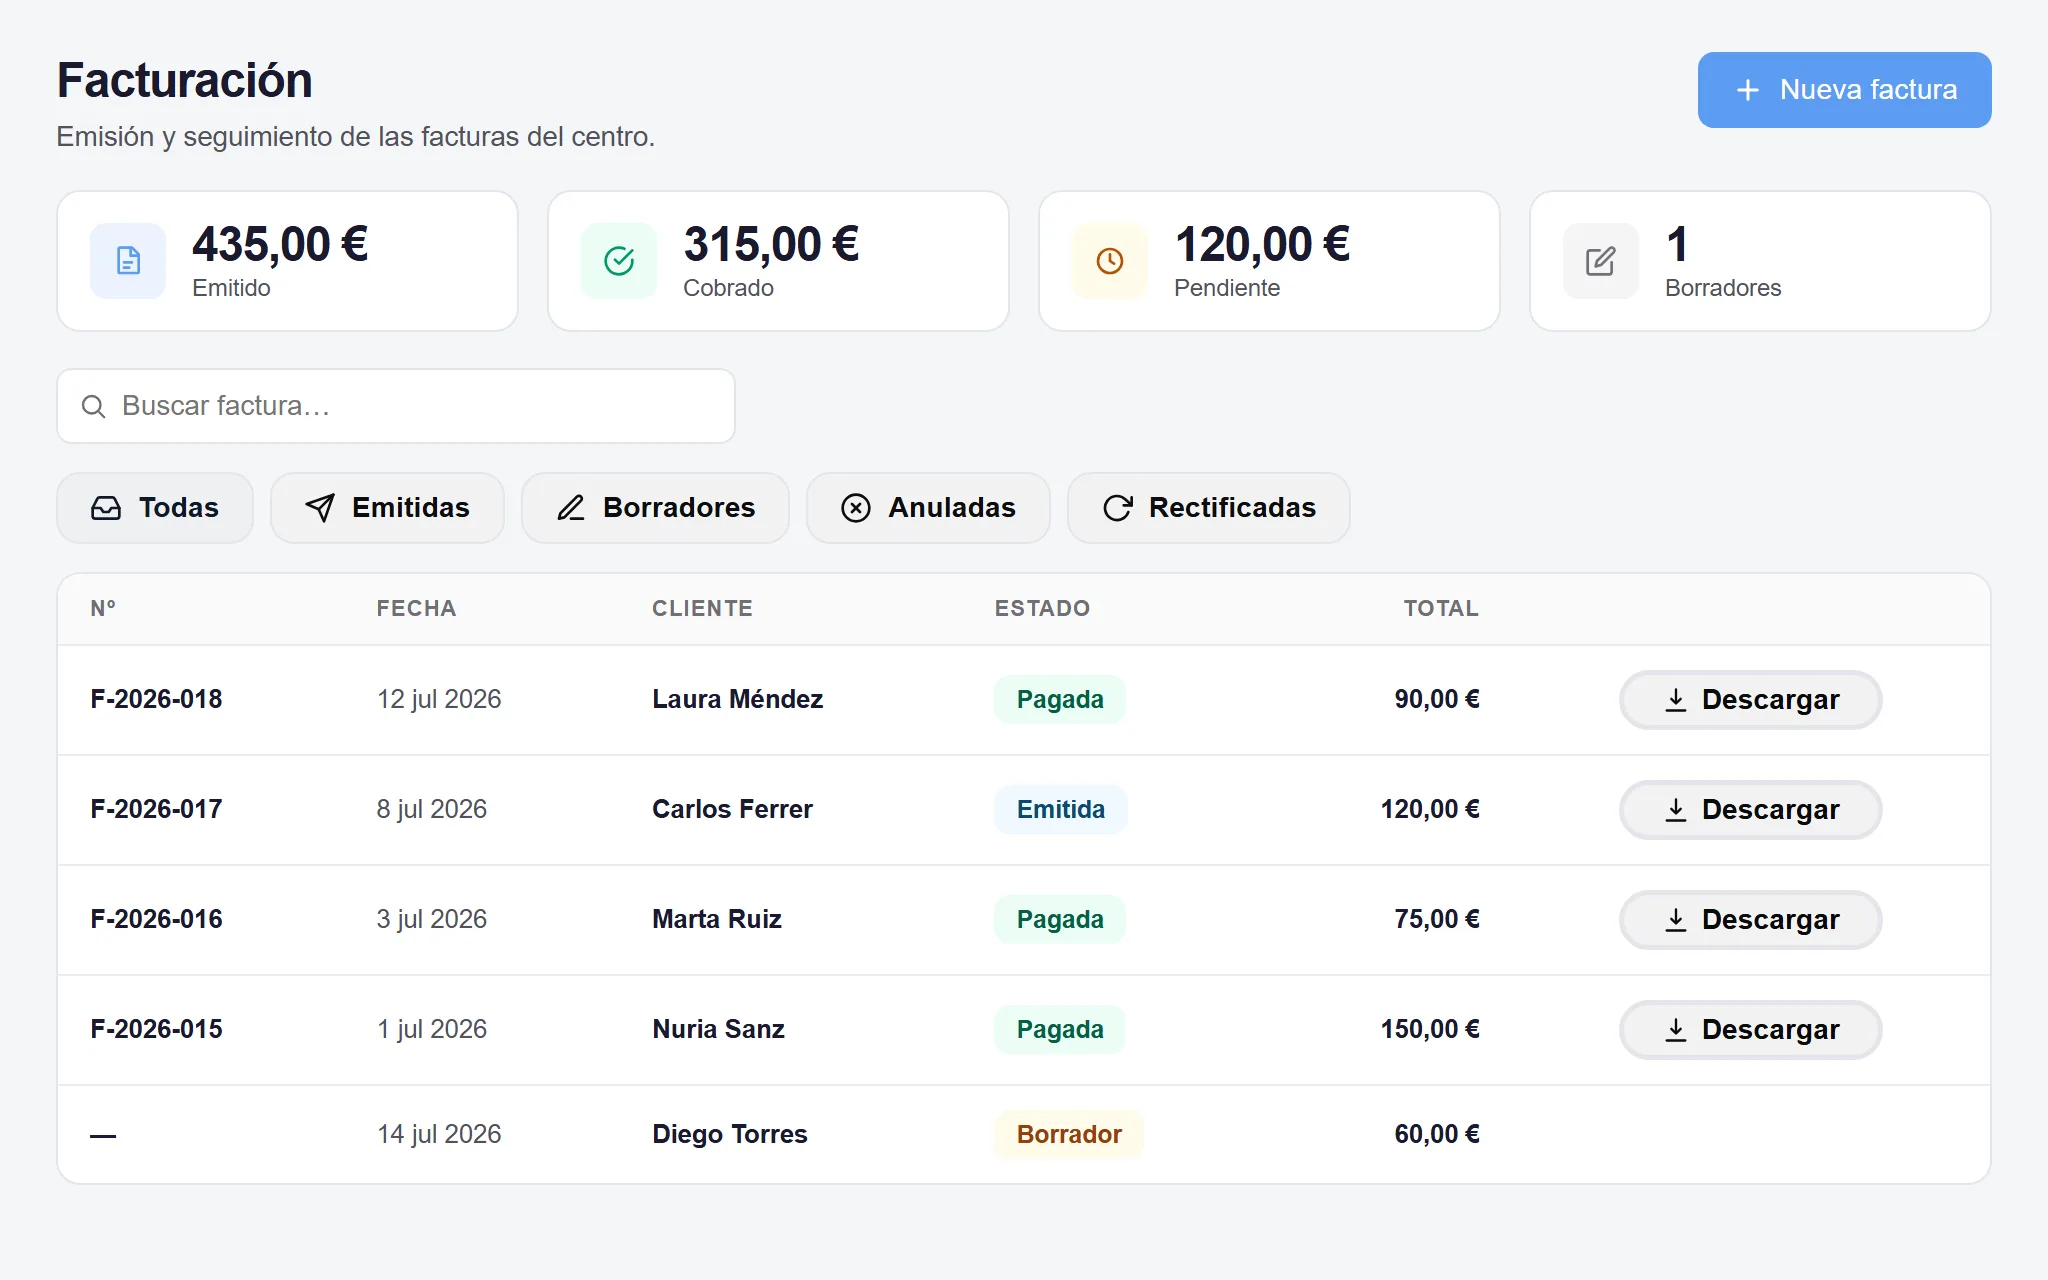Click the dash in Diego Torres's number cell
The image size is (2048, 1280).
coord(103,1136)
